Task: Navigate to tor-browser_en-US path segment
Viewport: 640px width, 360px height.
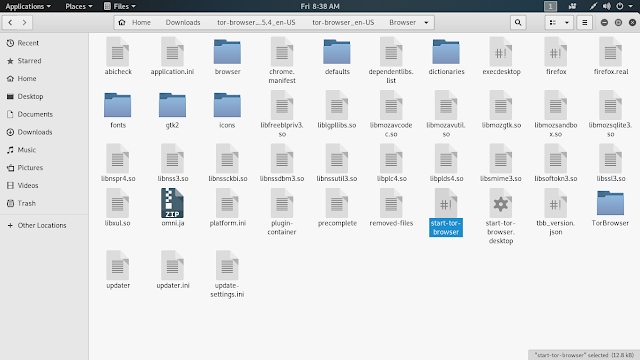Action: 343,22
